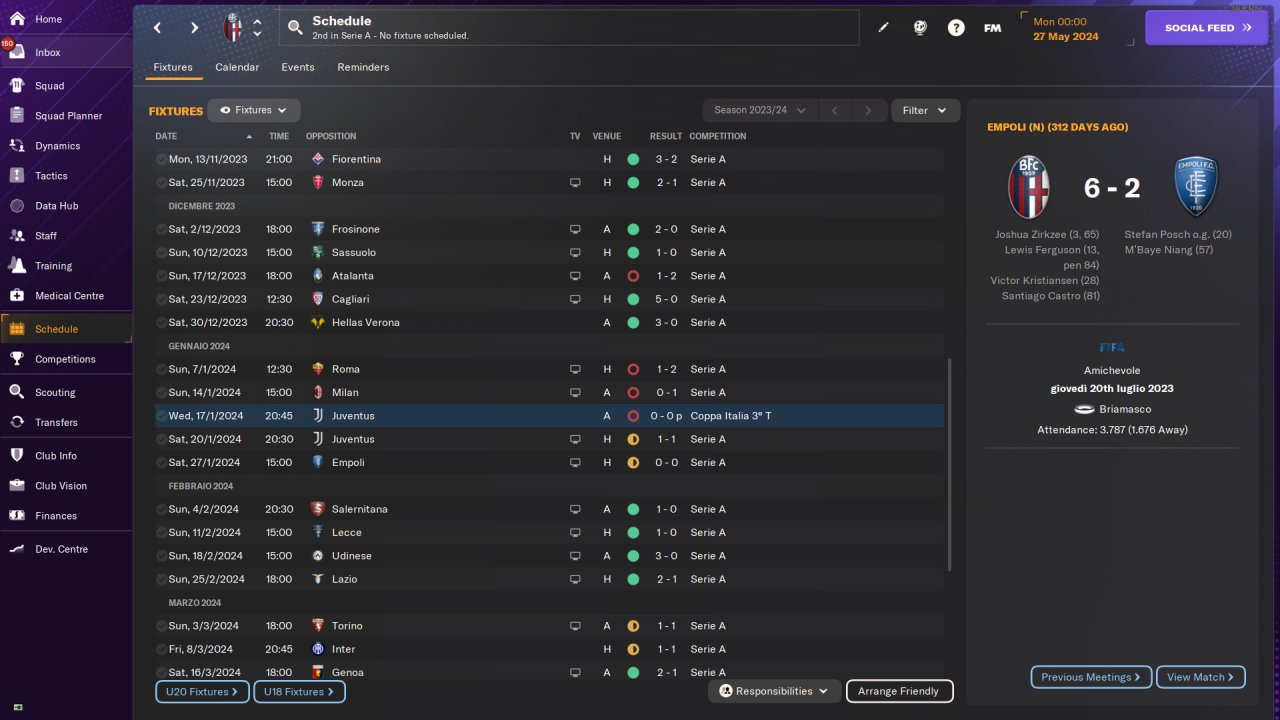
Task: Sort fixtures by Date column arrow
Action: coord(249,136)
